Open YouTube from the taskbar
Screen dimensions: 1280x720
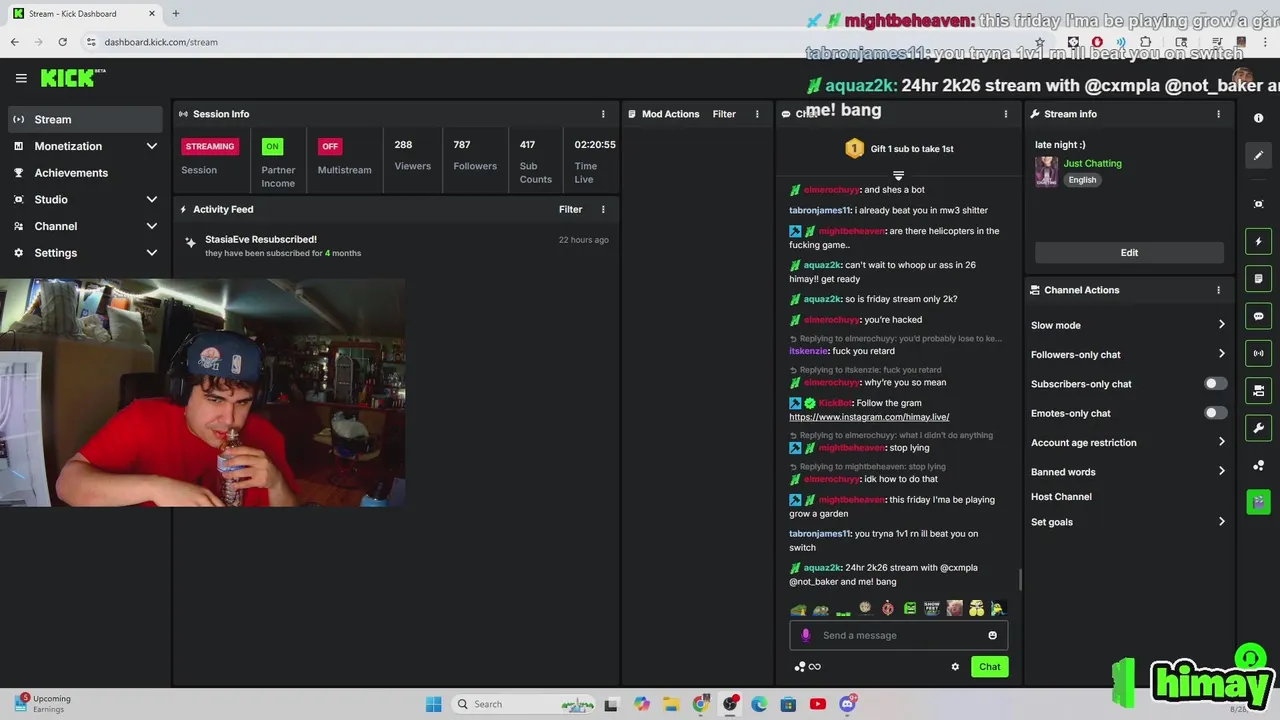(x=818, y=704)
